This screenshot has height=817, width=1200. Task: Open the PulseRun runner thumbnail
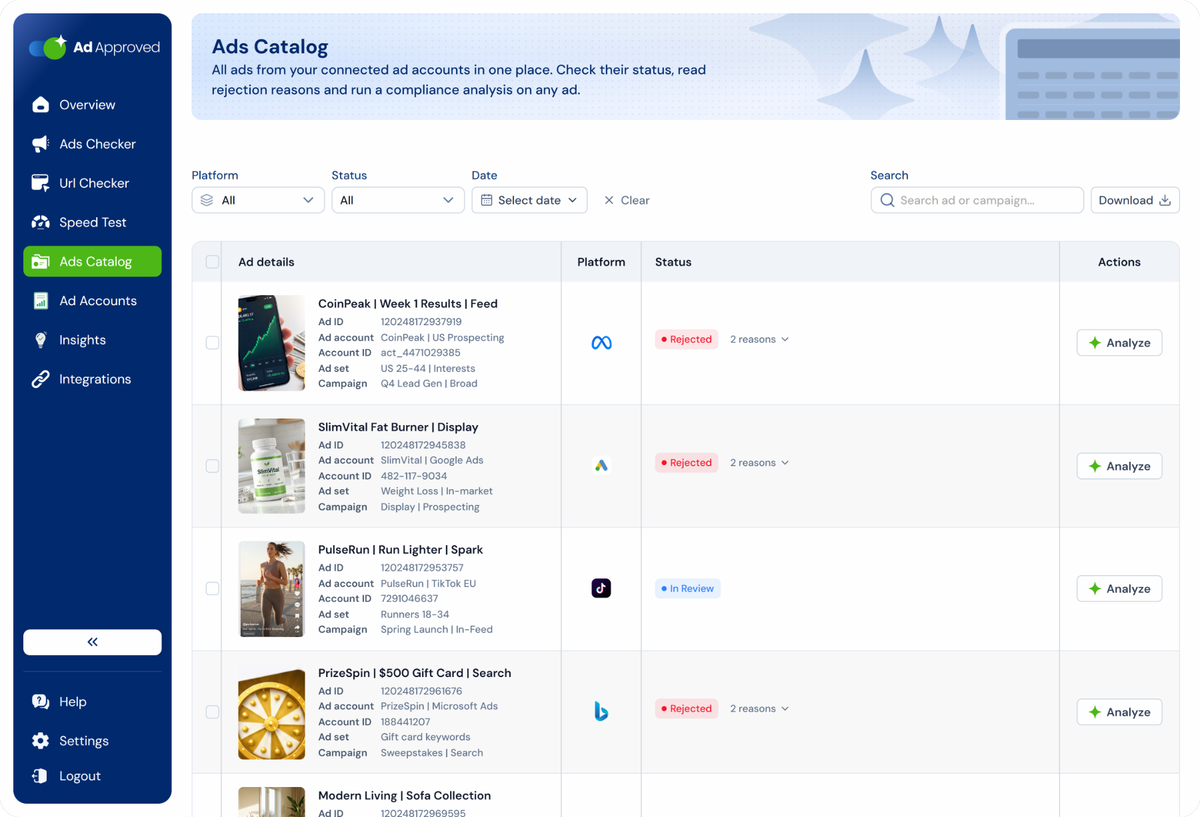click(271, 589)
